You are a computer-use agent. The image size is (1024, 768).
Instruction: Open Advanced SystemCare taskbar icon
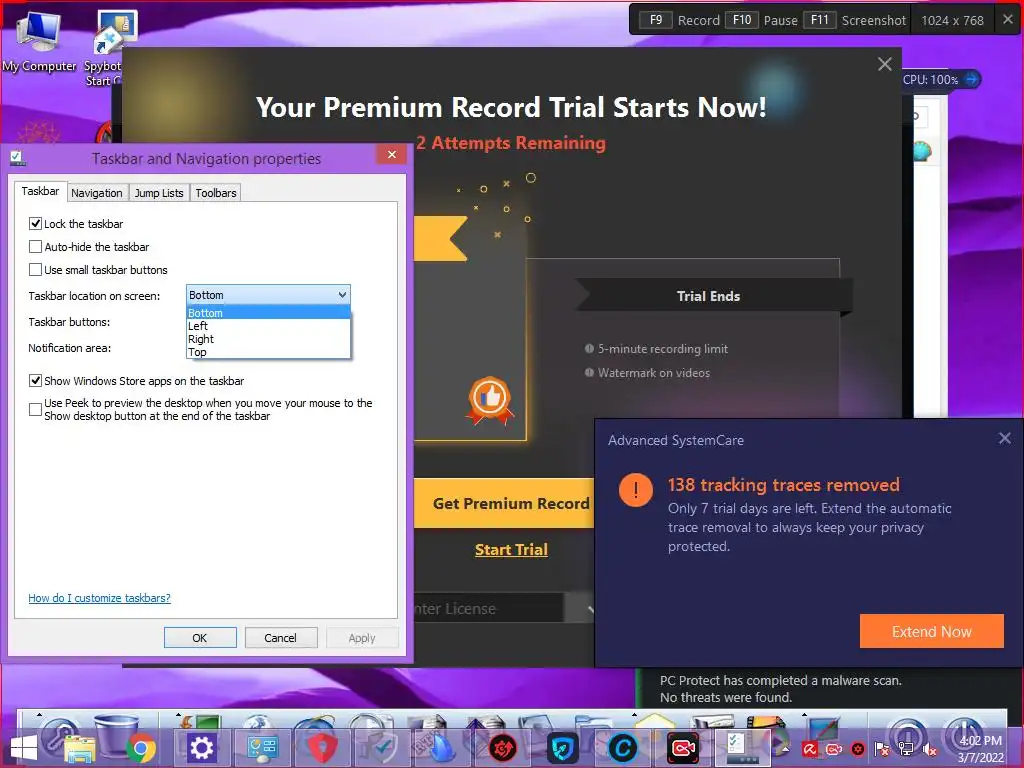click(x=623, y=748)
